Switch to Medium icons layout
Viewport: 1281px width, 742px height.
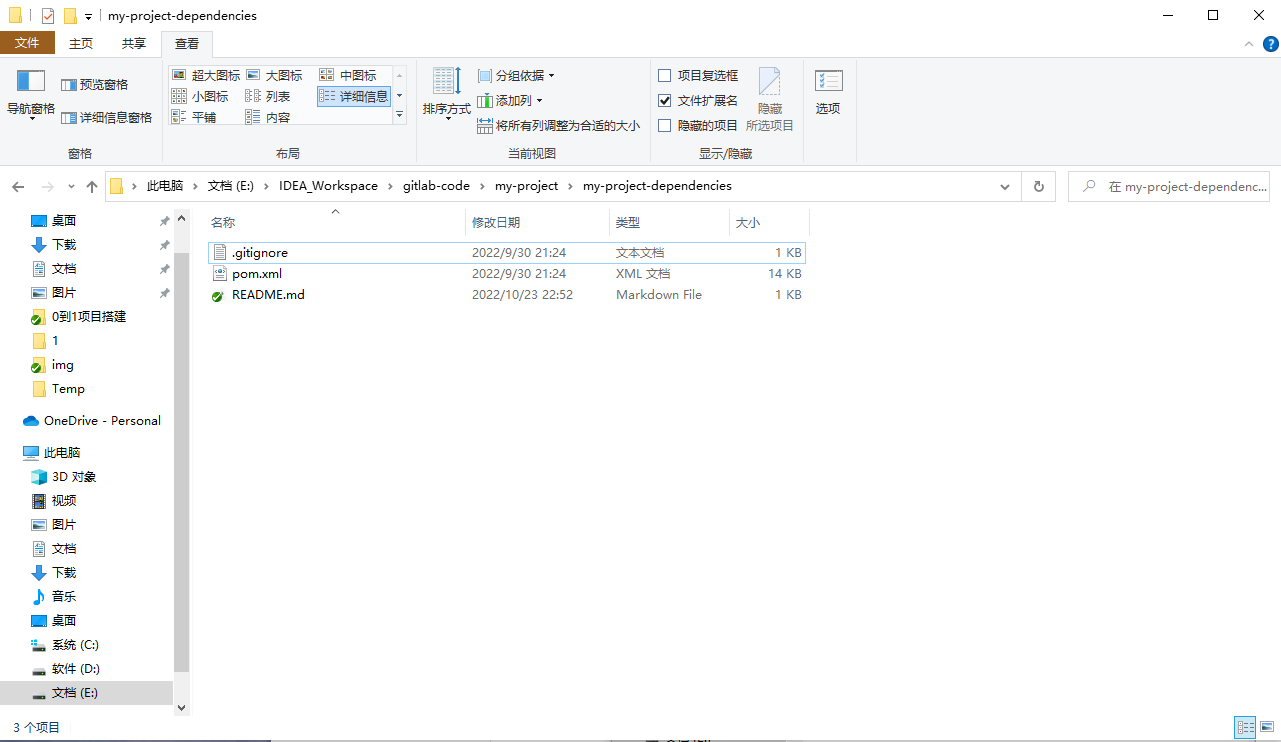(348, 75)
